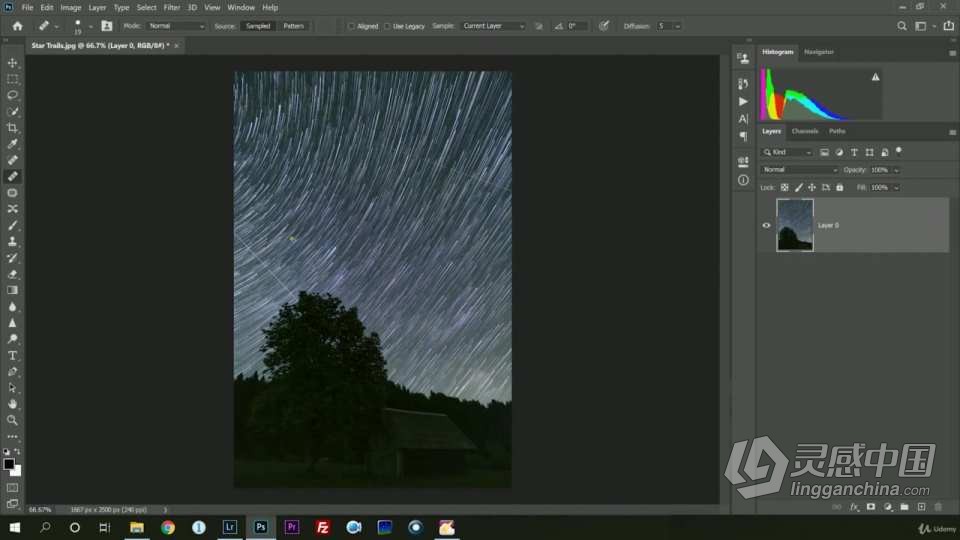
Task: Toggle visibility of Layer 0
Action: [x=766, y=225]
